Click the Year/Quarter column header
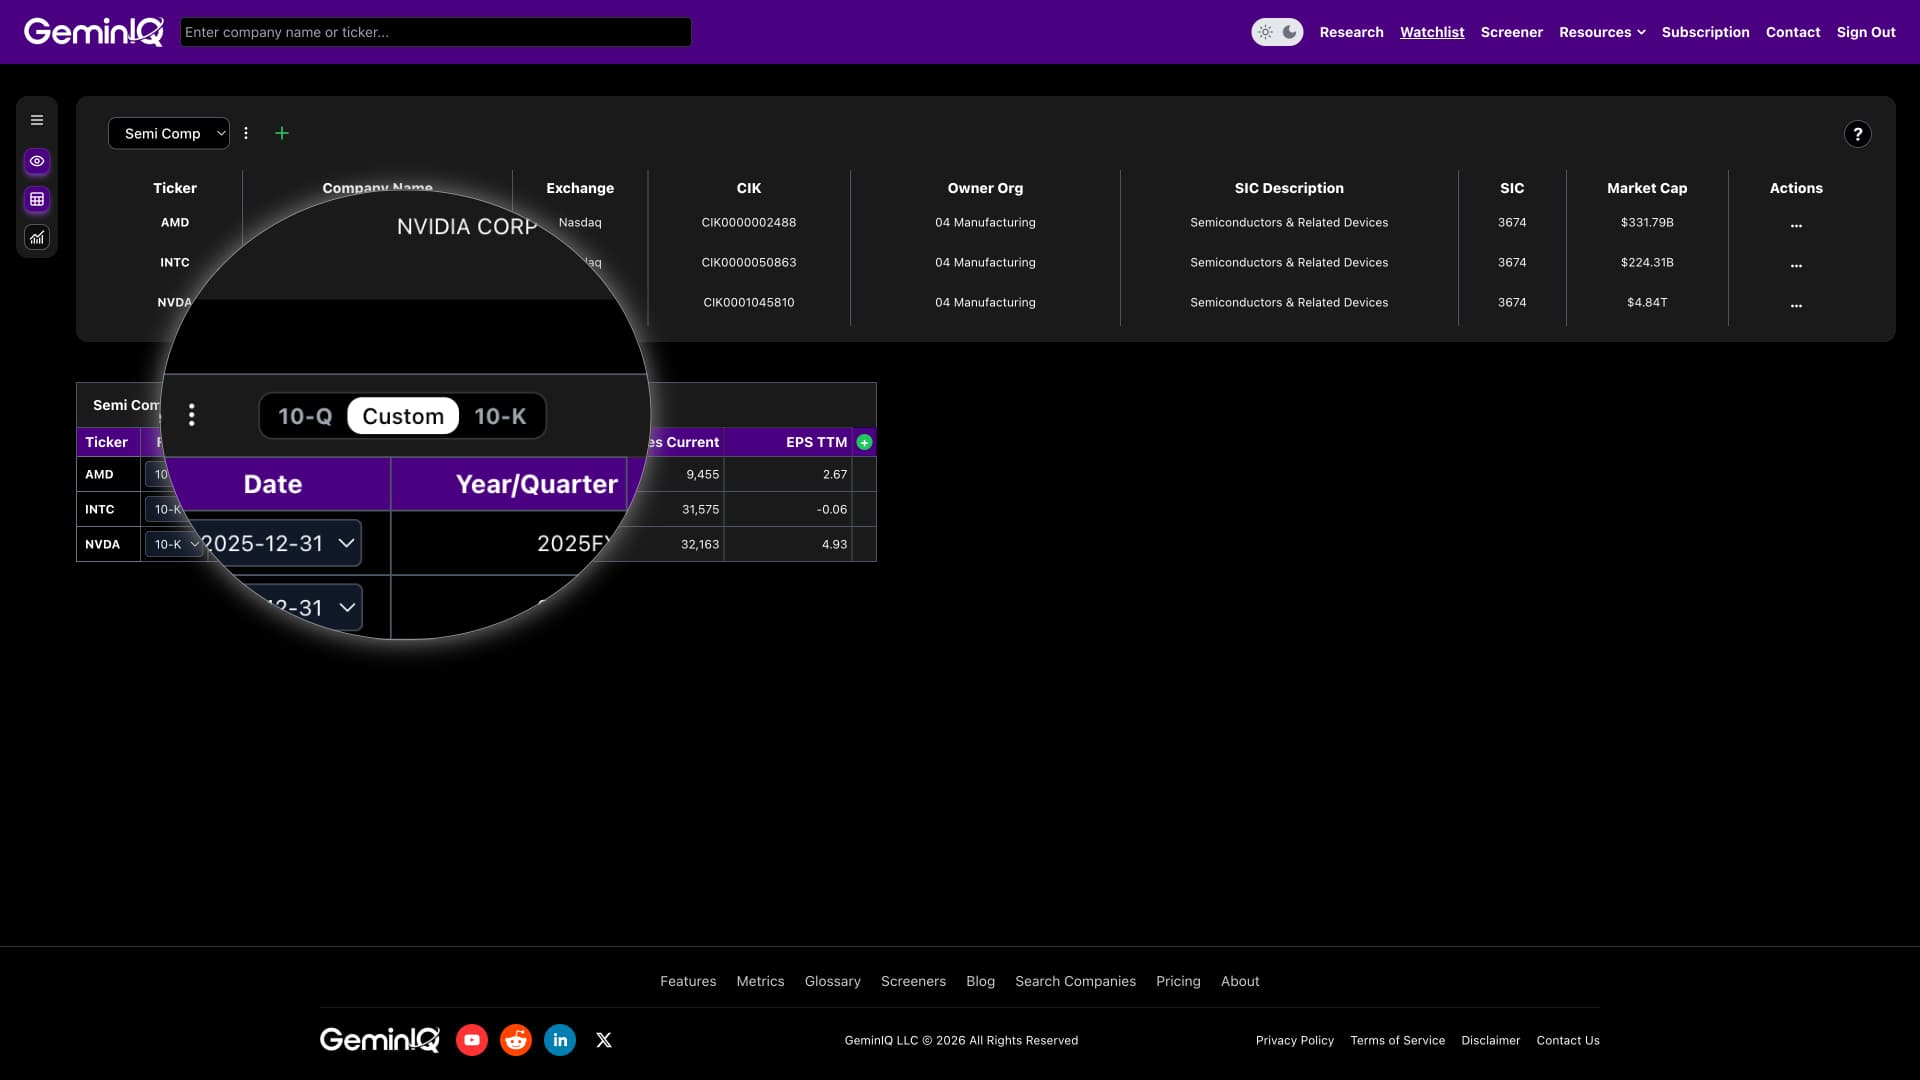Viewport: 1920px width, 1080px height. [x=537, y=484]
